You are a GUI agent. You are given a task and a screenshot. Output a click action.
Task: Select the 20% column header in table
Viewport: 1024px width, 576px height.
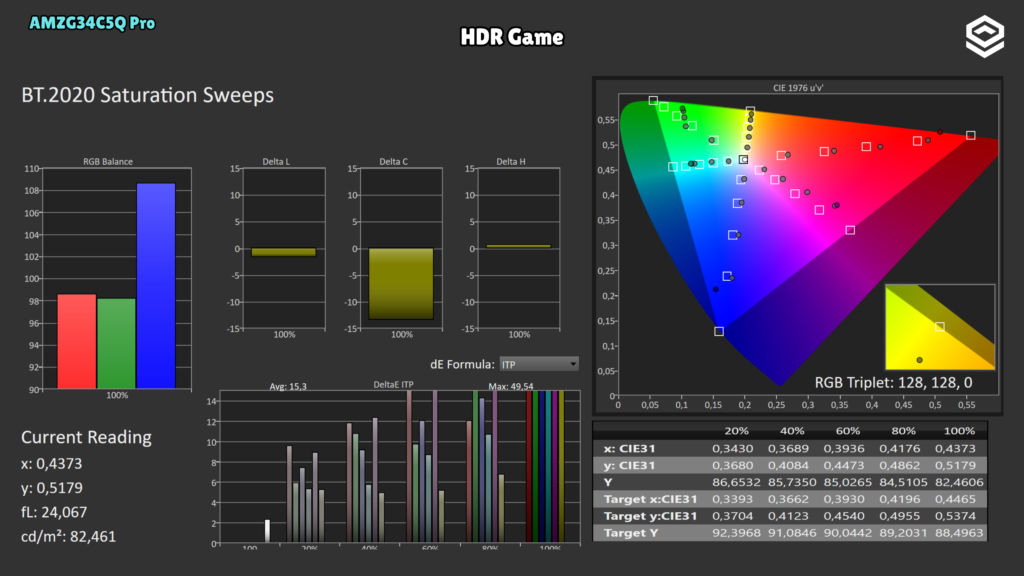point(736,431)
